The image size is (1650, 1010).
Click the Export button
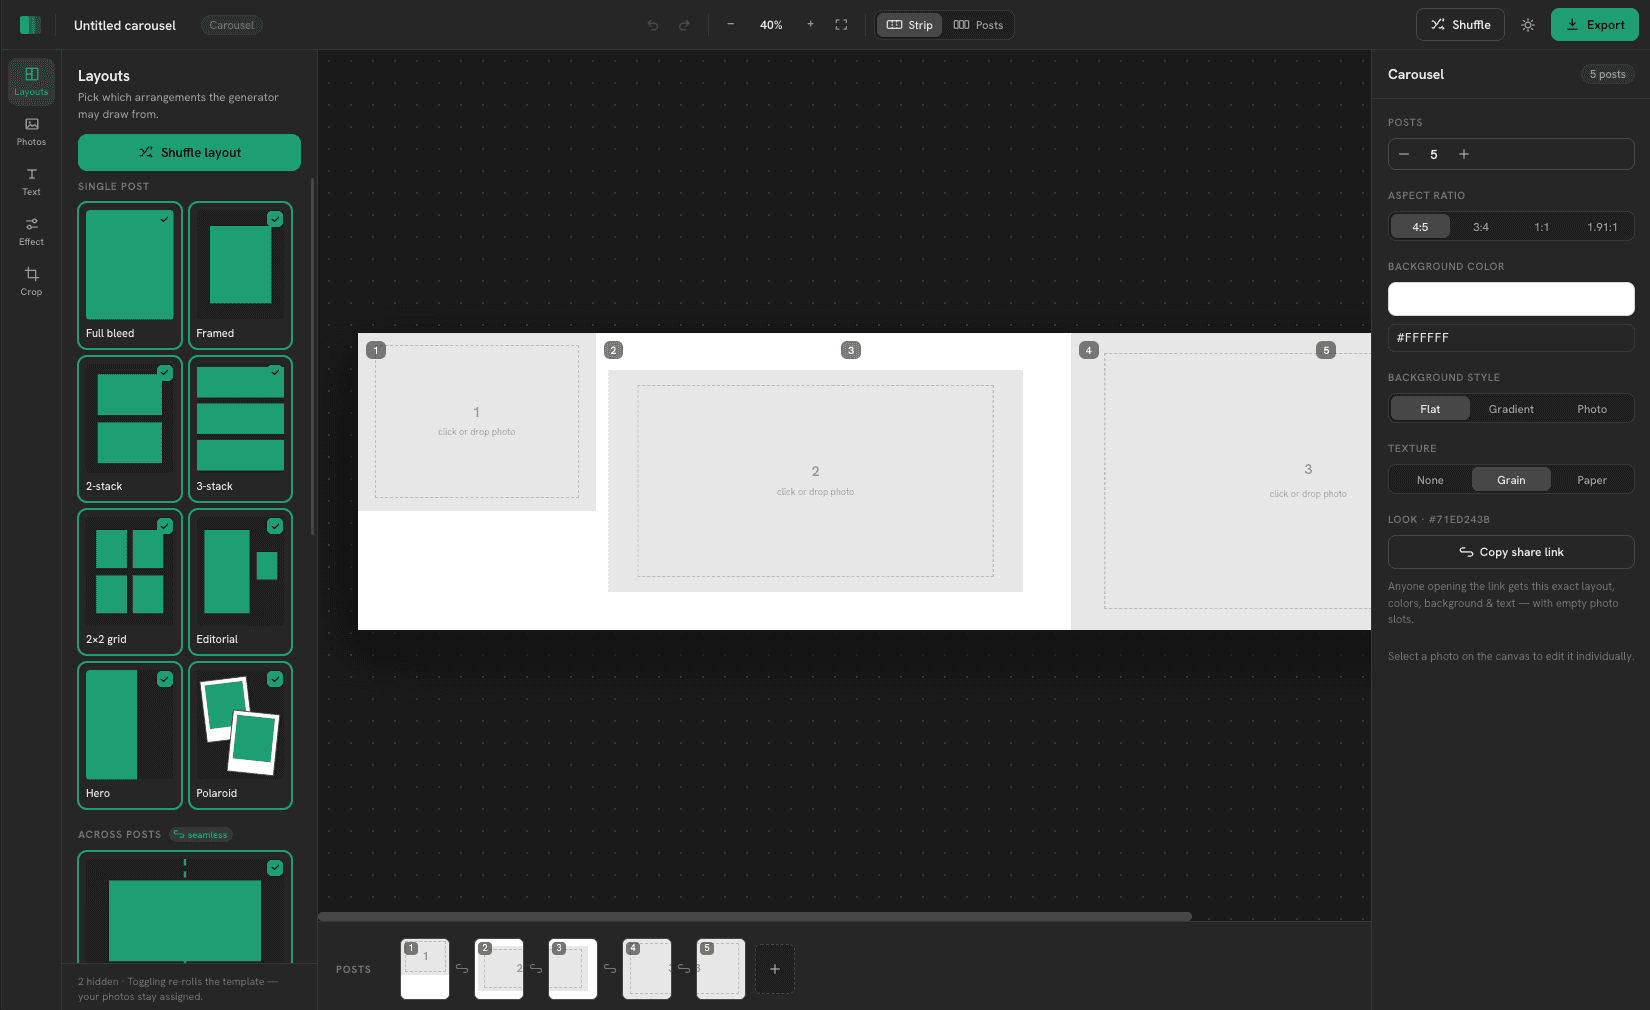[1595, 25]
